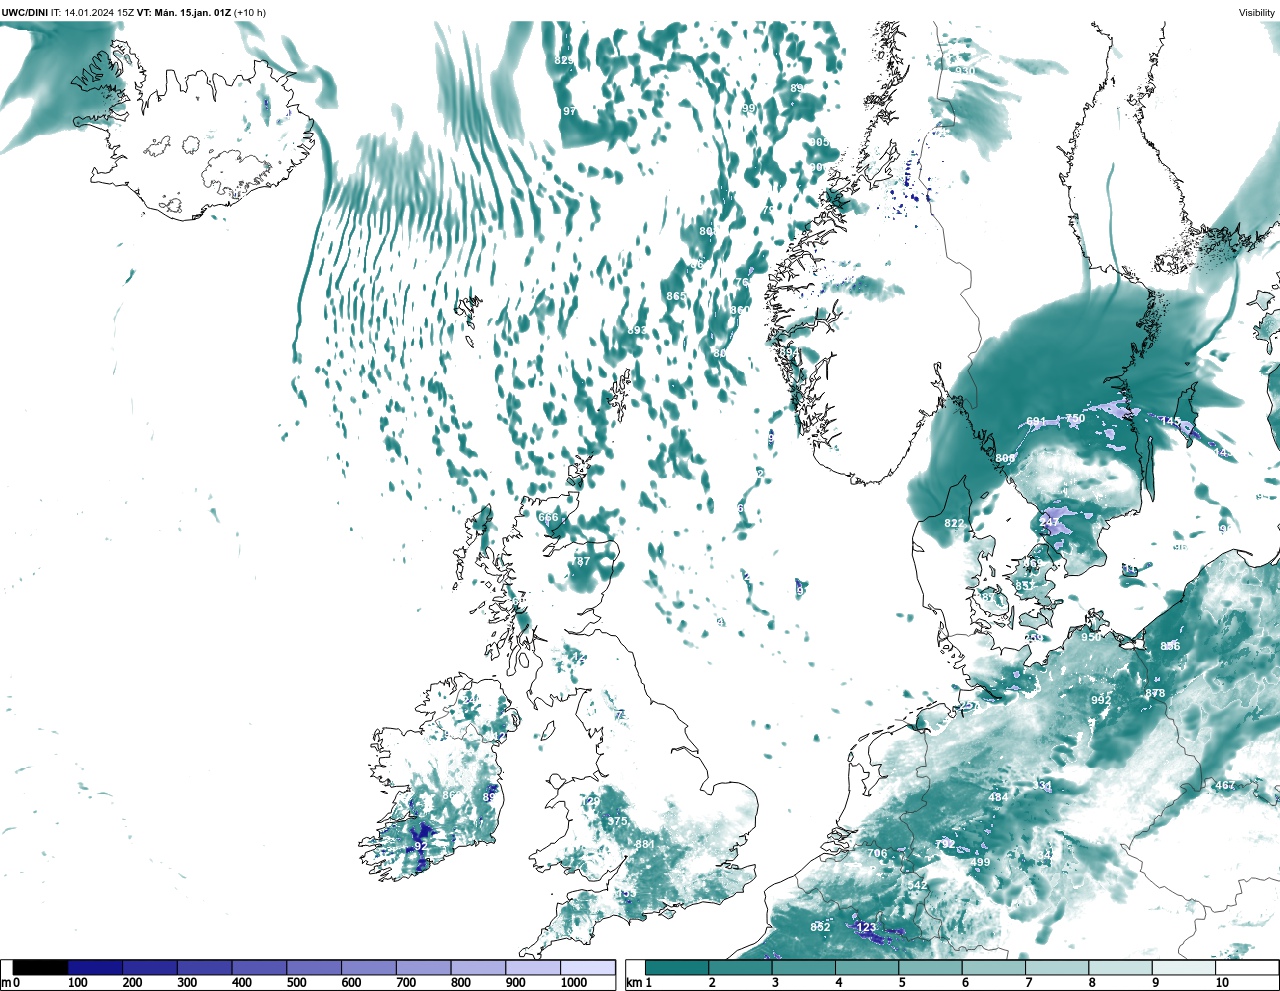
Task: Select the 7–8 km legend swatch
Action: [1057, 967]
